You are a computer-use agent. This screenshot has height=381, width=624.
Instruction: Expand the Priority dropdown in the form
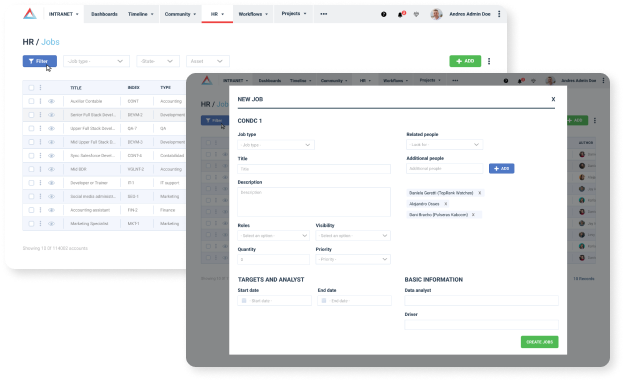tap(353, 259)
